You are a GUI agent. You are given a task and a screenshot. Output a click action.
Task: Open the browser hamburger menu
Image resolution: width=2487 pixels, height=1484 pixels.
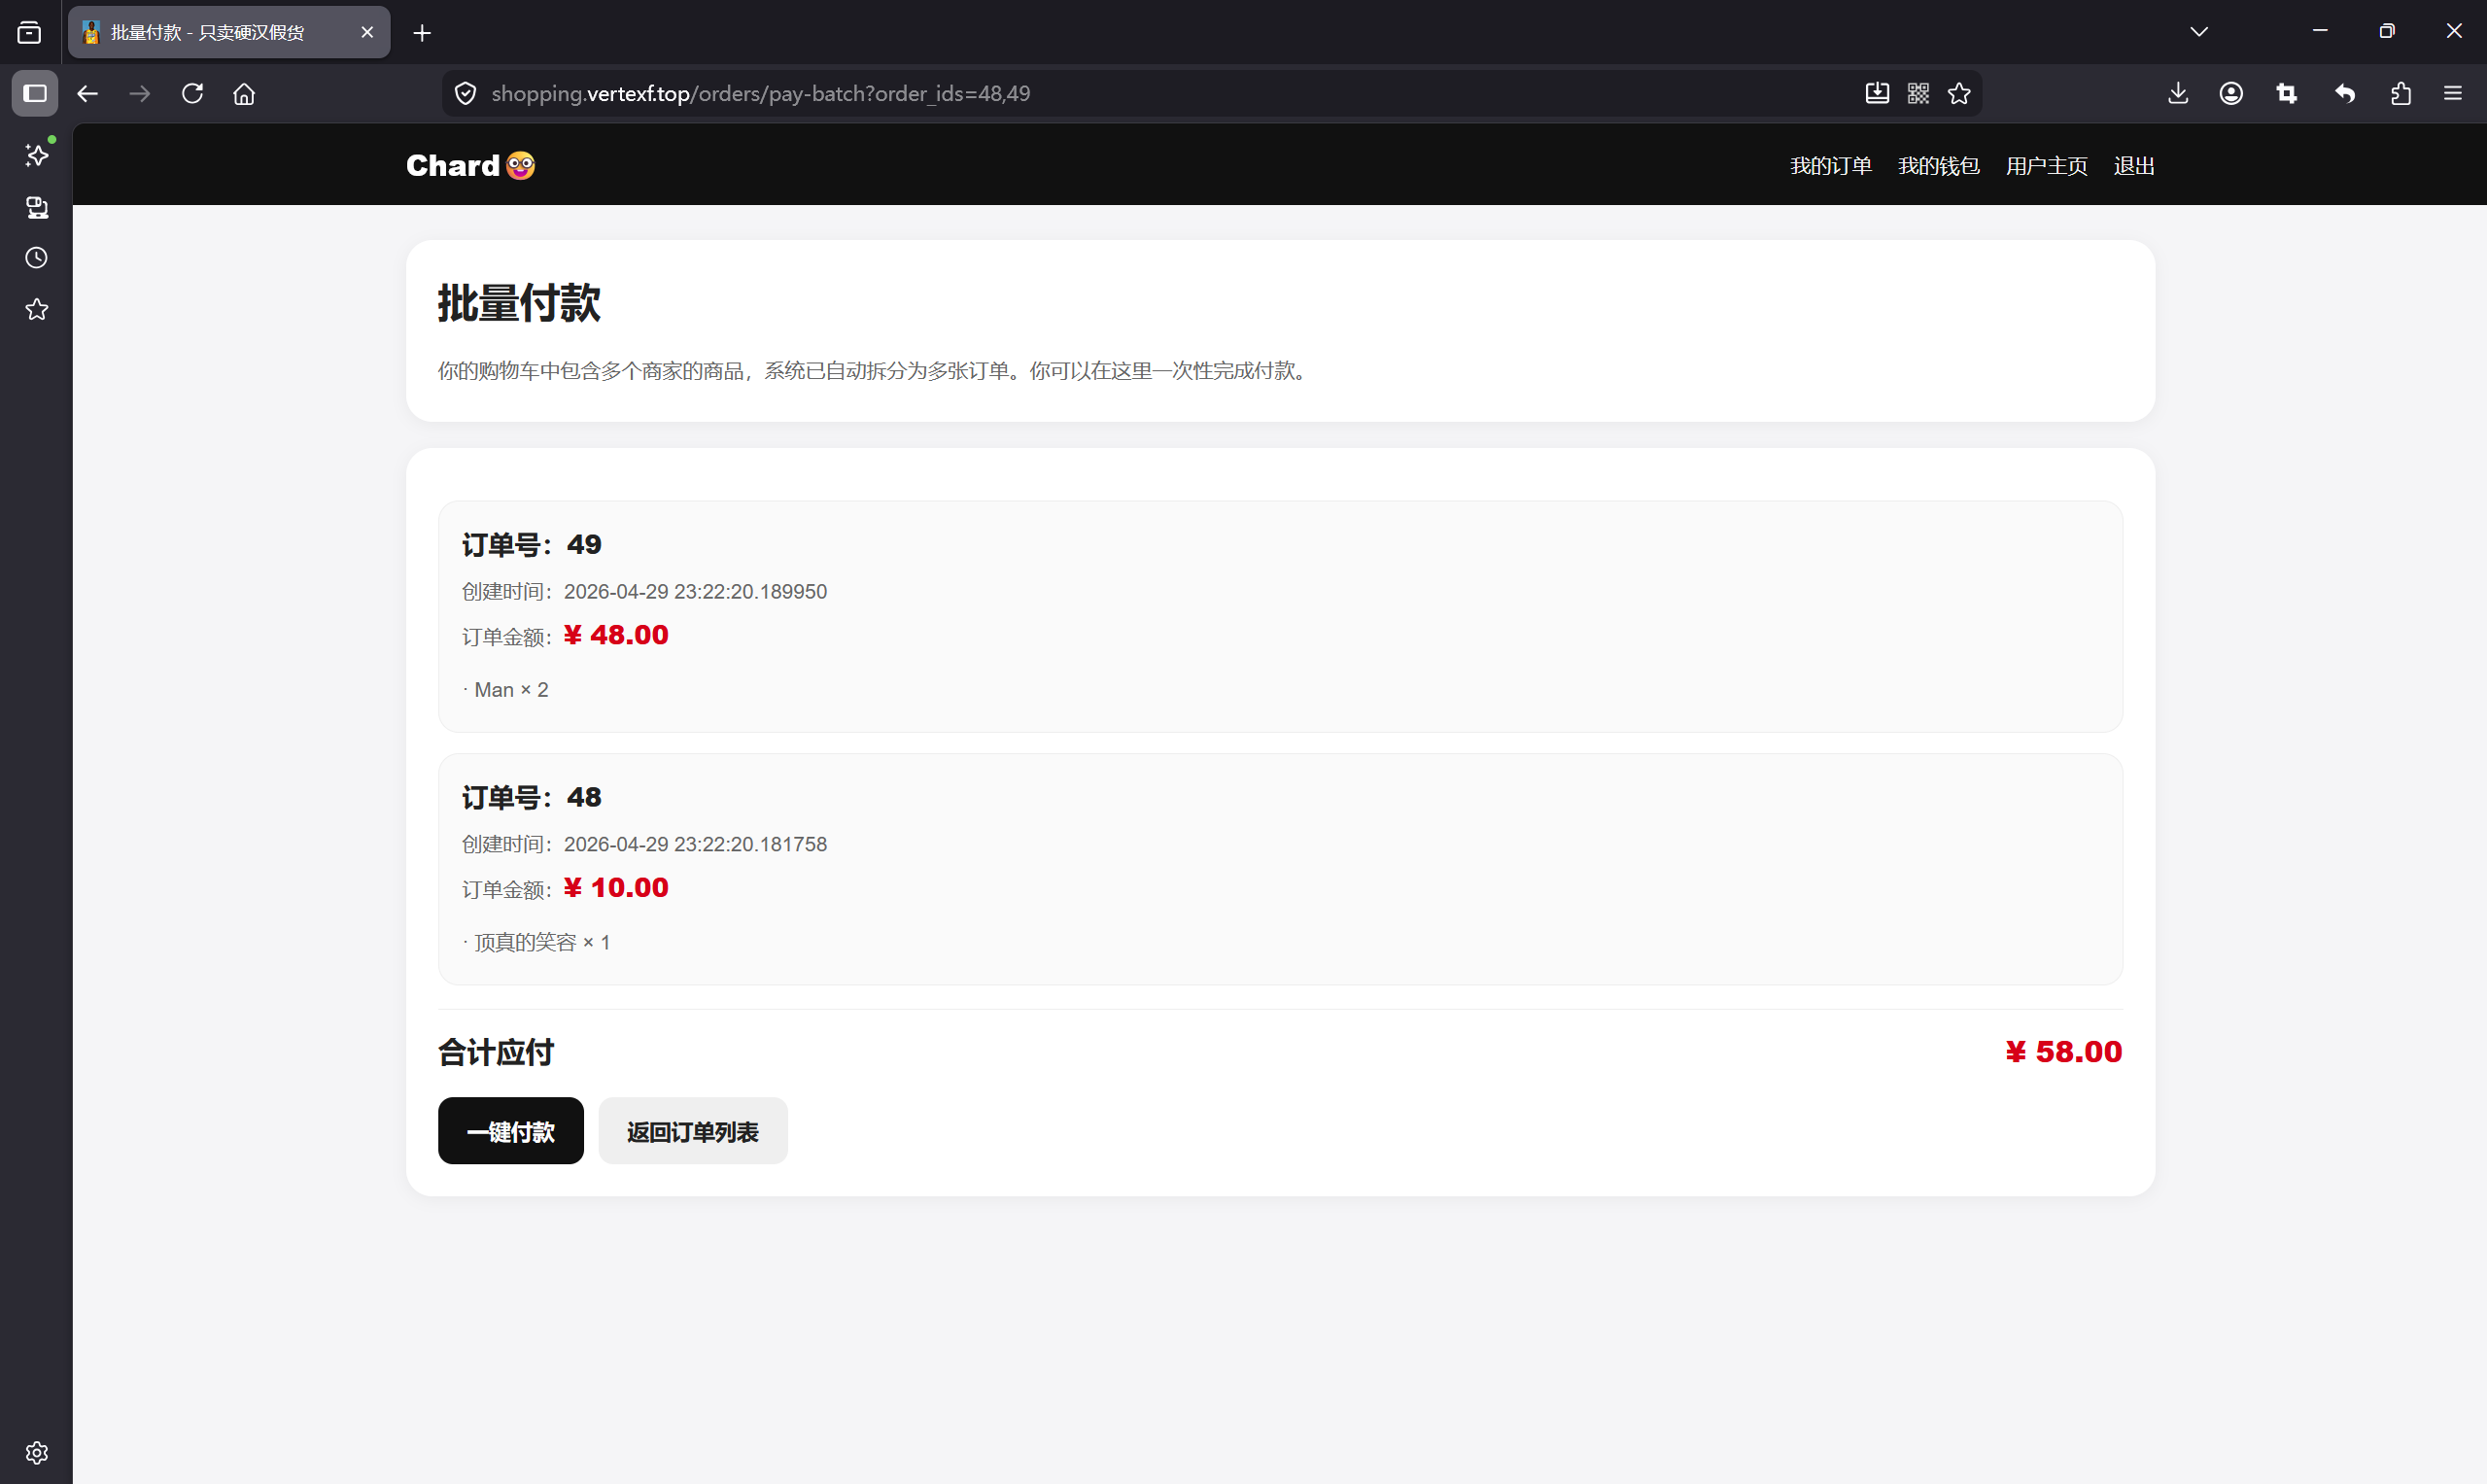(2452, 93)
